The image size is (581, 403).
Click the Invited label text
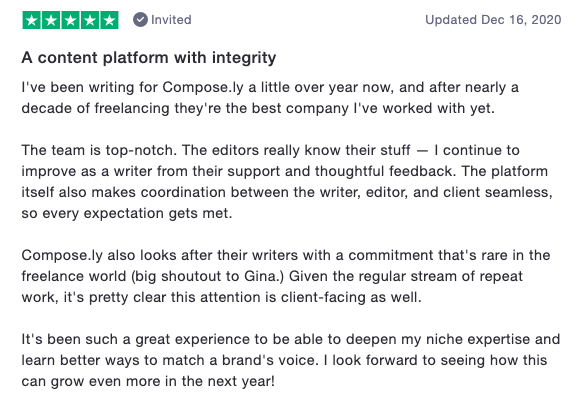pos(171,20)
